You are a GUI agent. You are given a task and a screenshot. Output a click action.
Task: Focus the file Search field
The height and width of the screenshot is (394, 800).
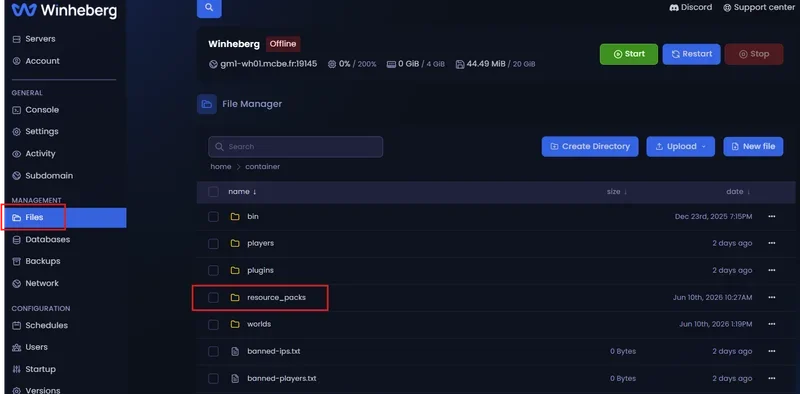pyautogui.click(x=295, y=146)
